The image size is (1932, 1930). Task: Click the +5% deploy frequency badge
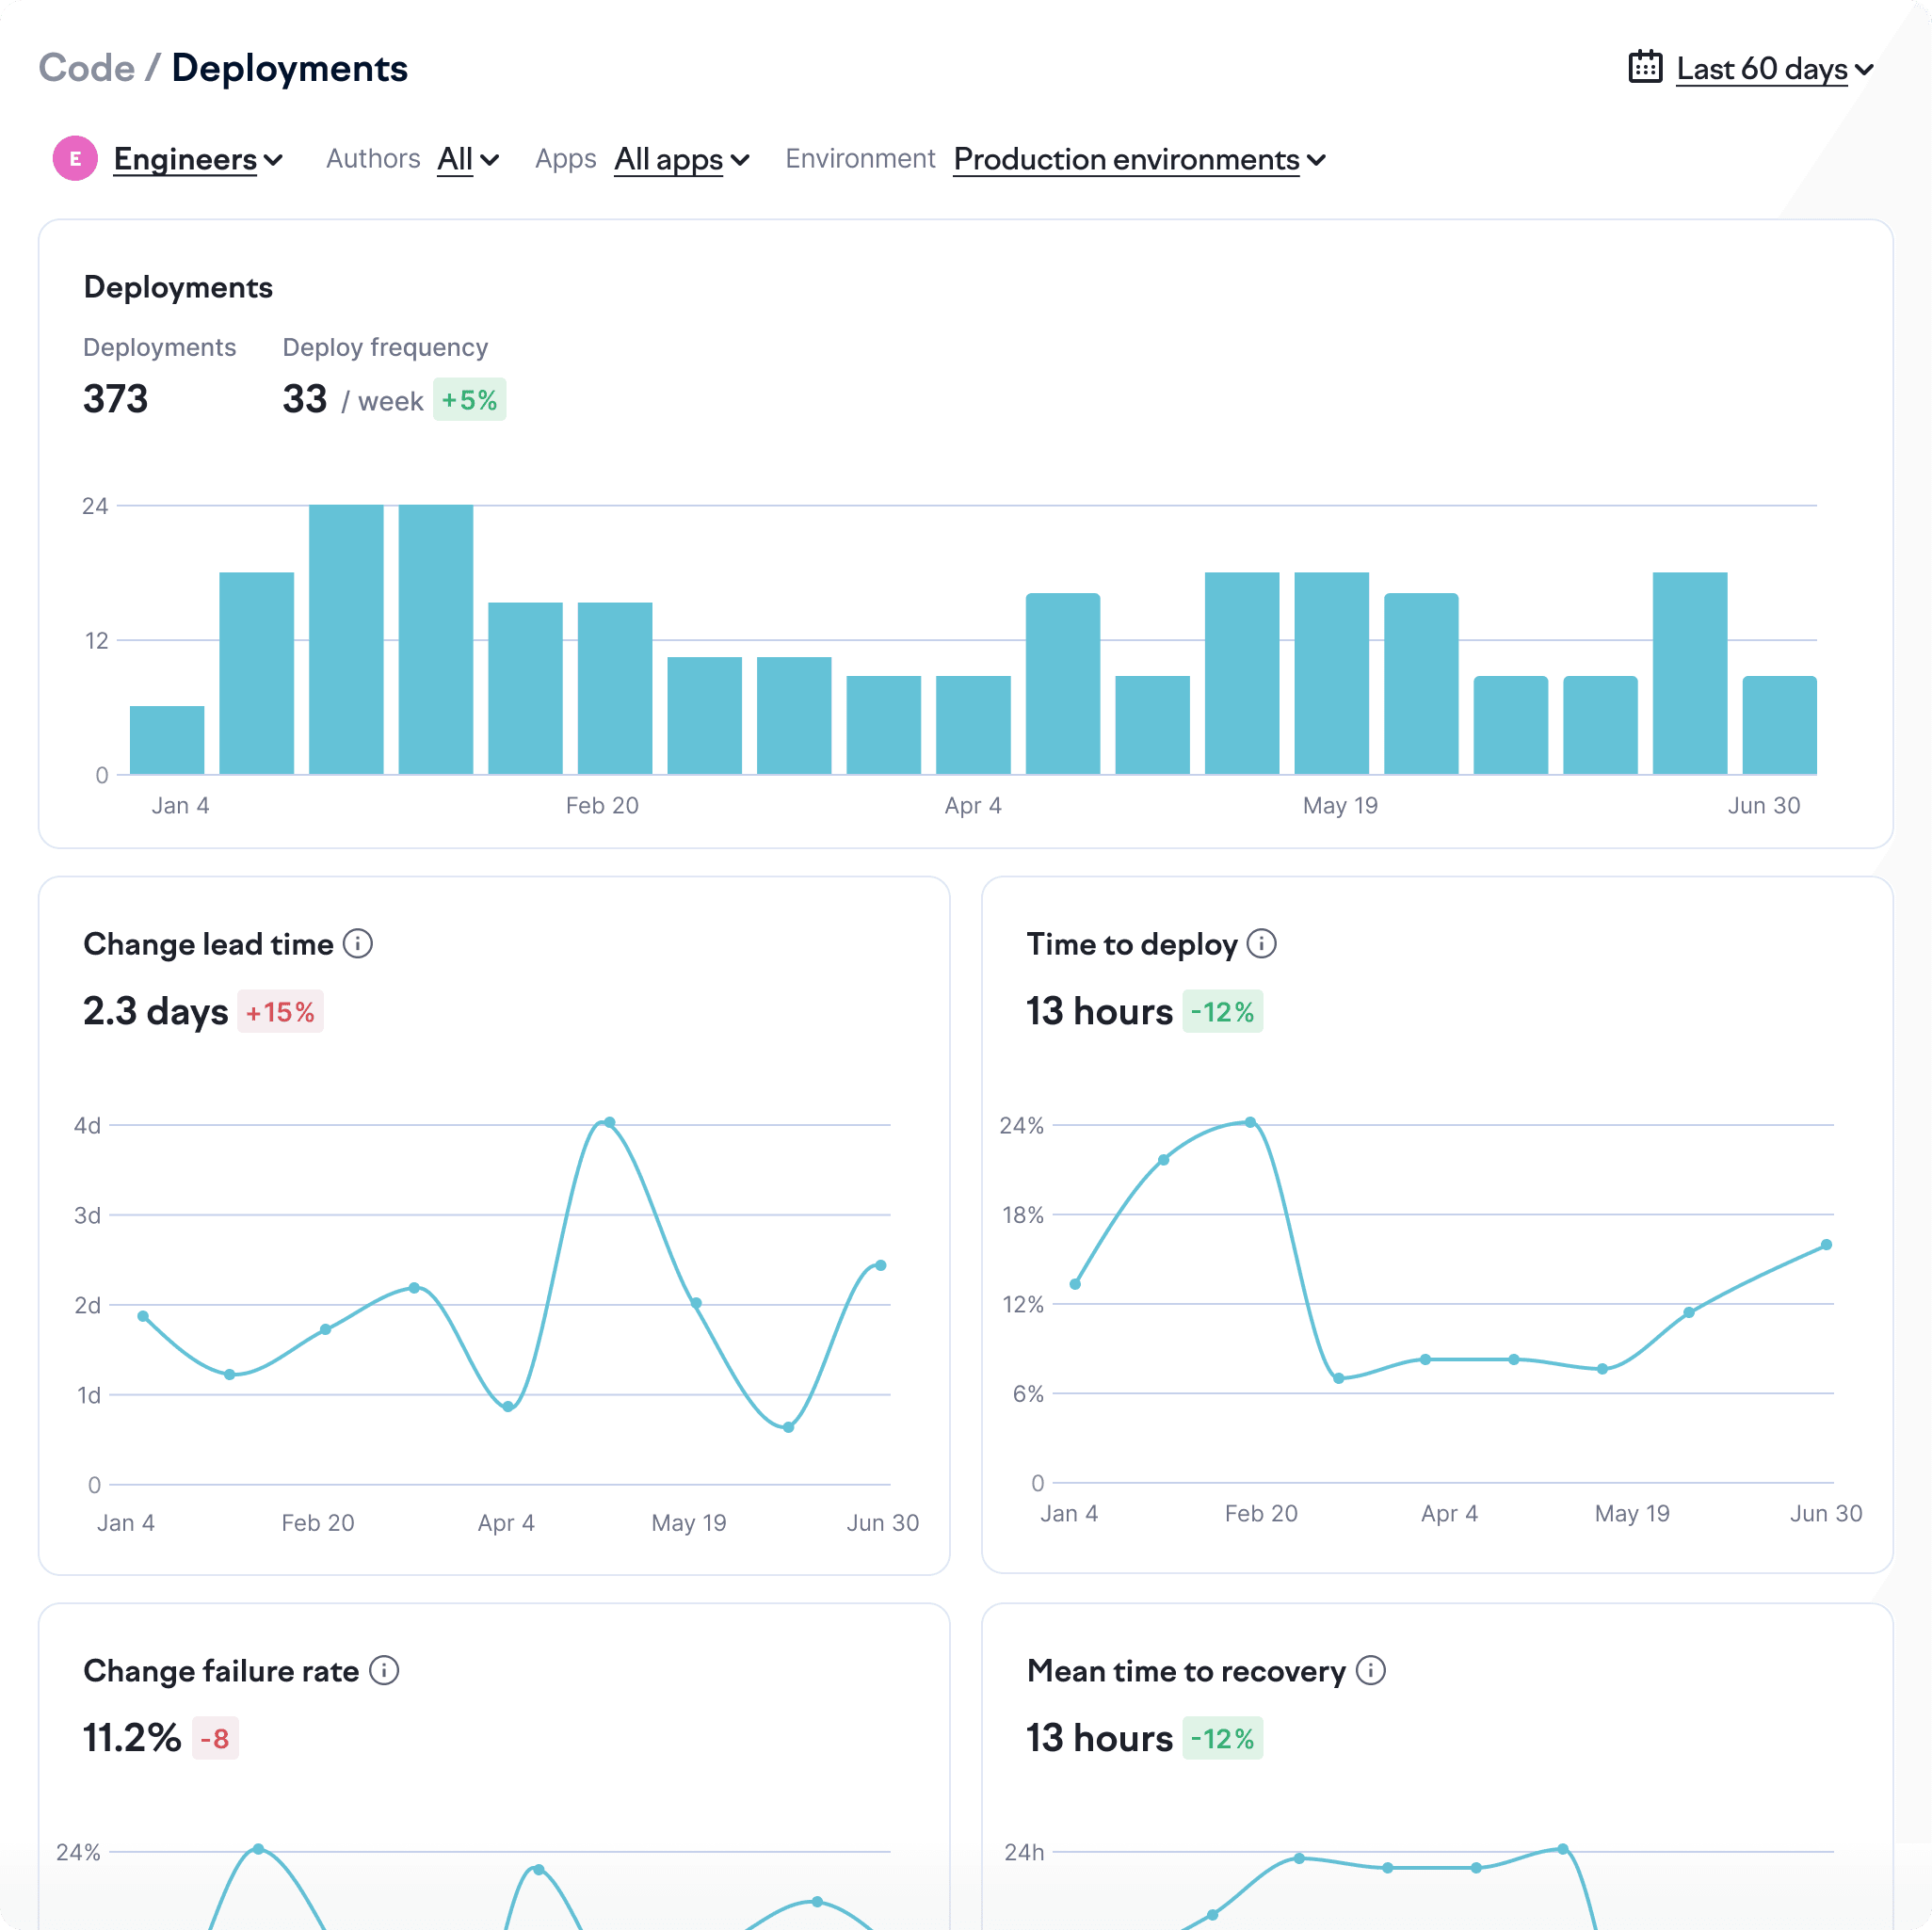(x=469, y=400)
